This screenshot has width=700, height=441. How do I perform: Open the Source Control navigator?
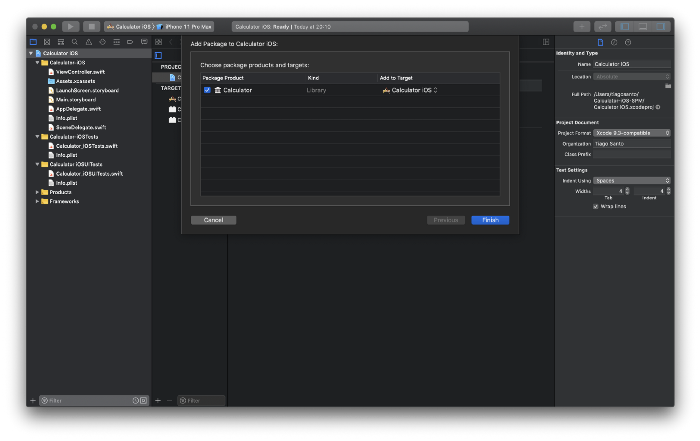[47, 42]
